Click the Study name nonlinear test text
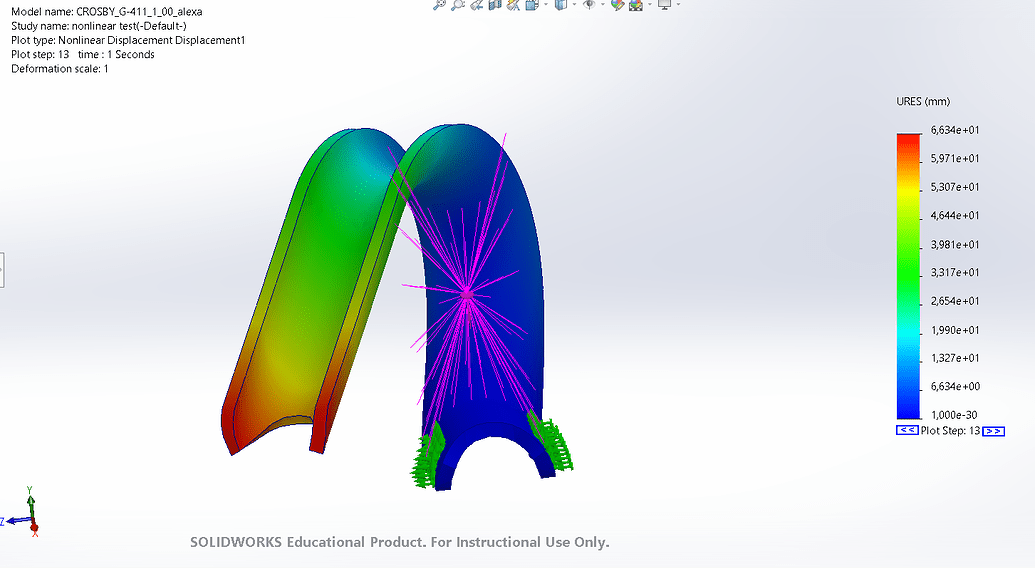The height and width of the screenshot is (568, 1035). 99,26
